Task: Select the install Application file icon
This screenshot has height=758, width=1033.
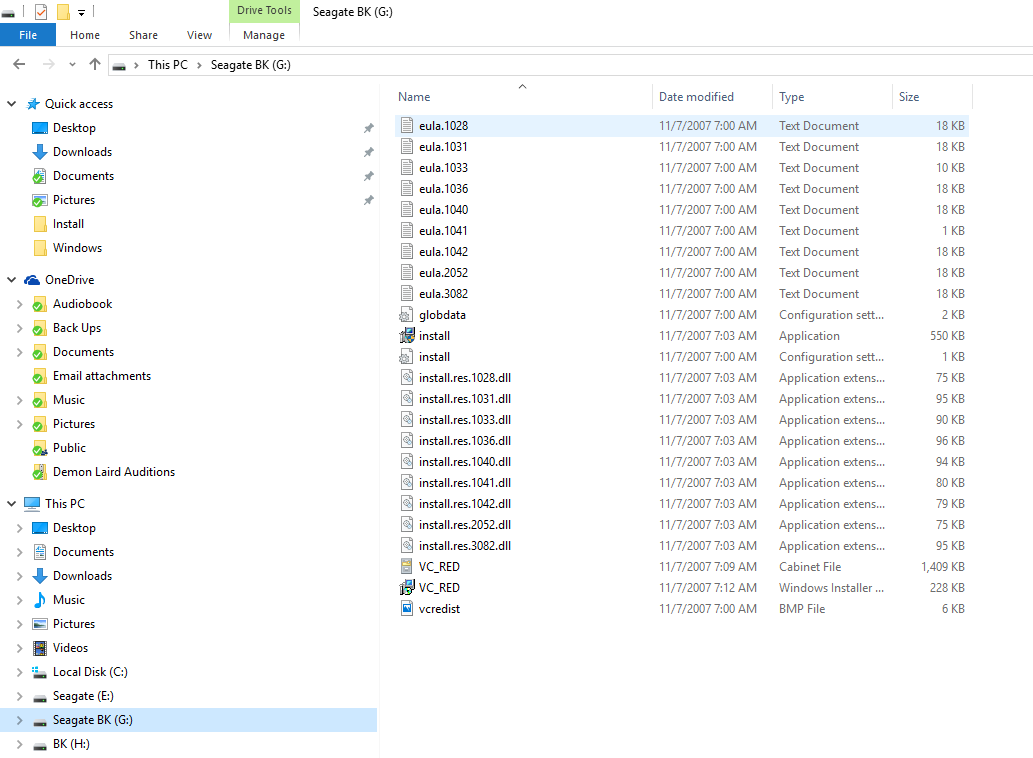Action: click(x=406, y=336)
